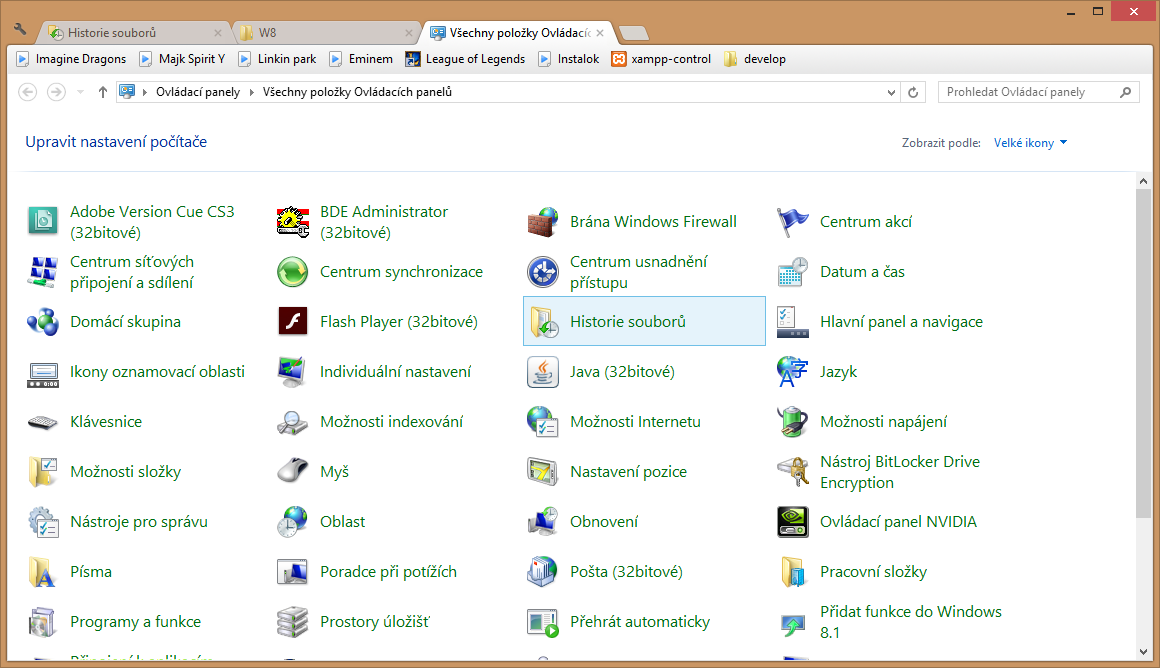The height and width of the screenshot is (668, 1160).
Task: Open Flash Player icon
Action: [293, 322]
